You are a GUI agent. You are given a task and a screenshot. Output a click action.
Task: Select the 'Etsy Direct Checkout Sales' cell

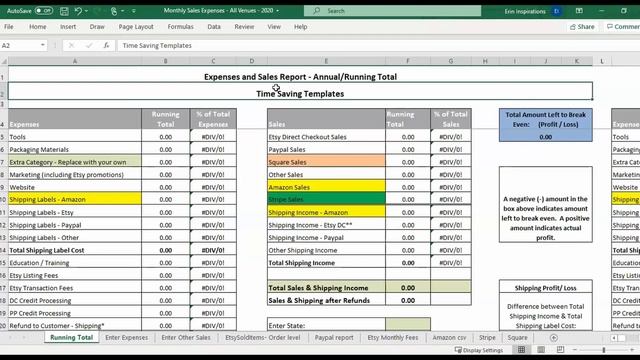tap(326, 137)
